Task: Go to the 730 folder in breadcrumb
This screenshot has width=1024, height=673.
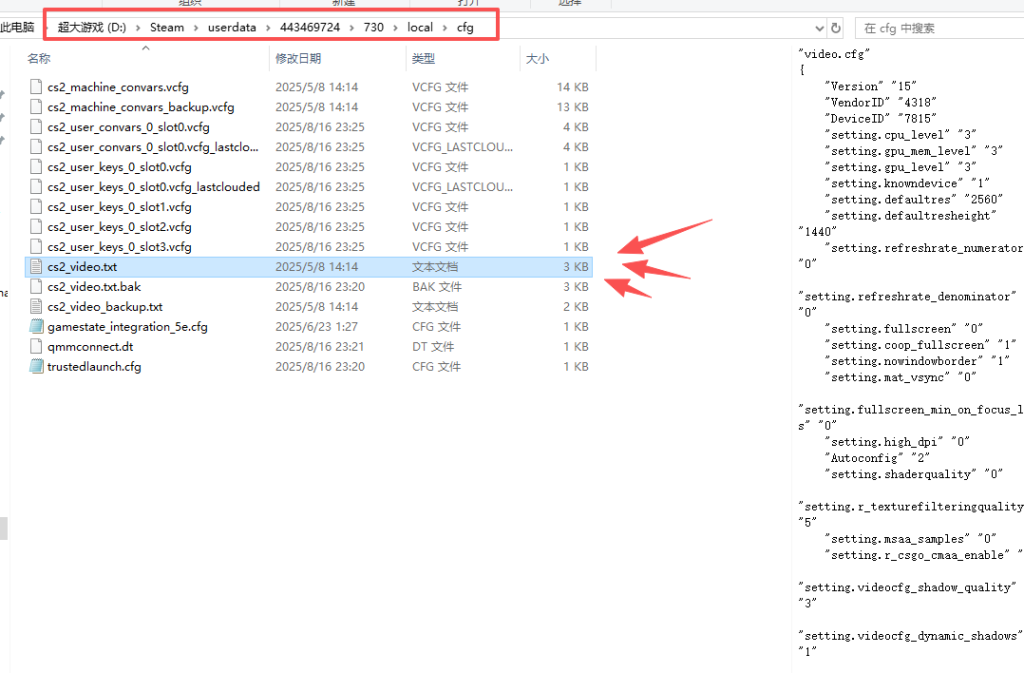Action: click(x=373, y=28)
